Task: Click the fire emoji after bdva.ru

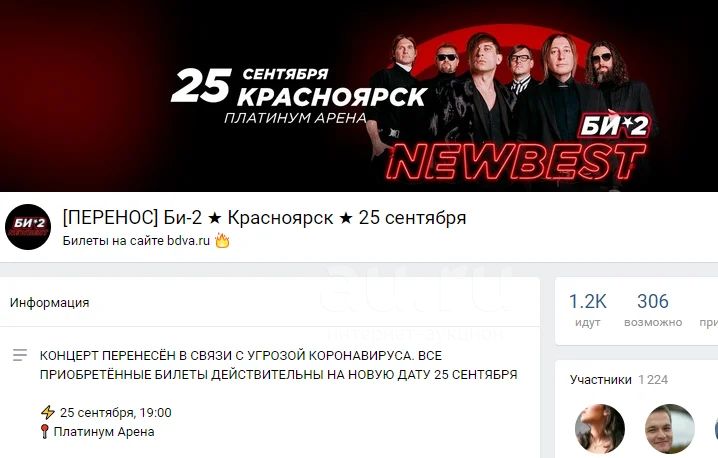Action: pyautogui.click(x=223, y=240)
